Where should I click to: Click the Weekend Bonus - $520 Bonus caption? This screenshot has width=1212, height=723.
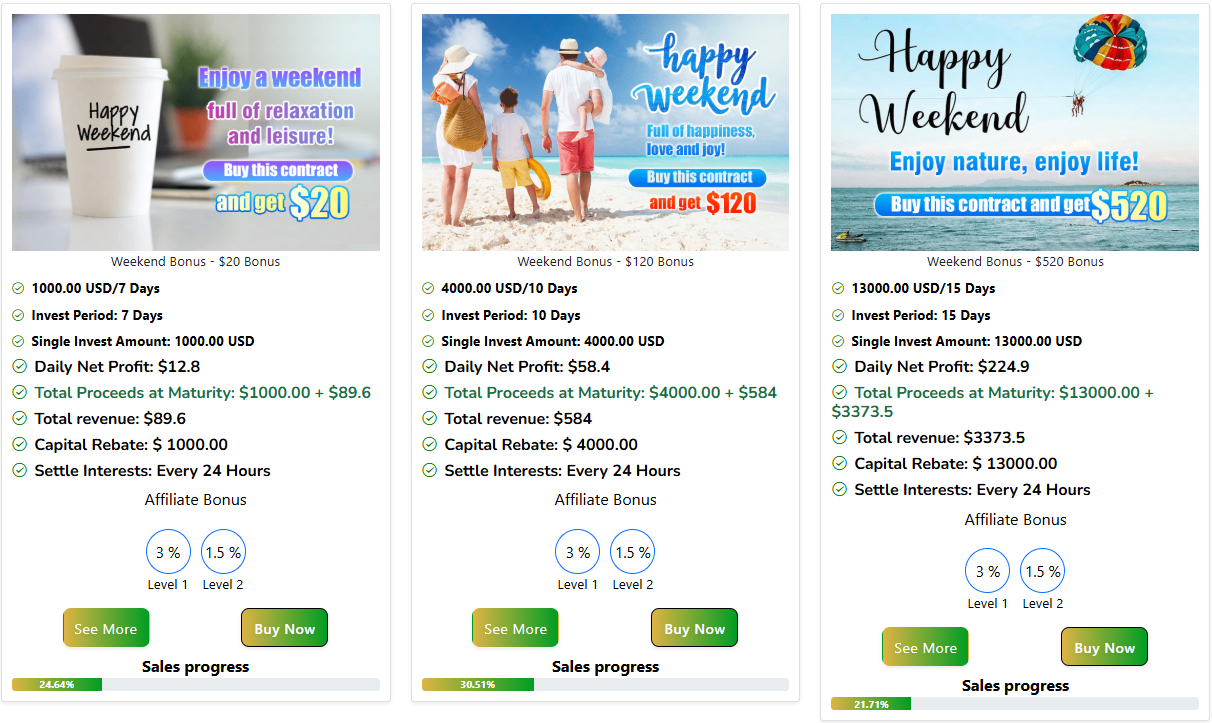point(1015,262)
